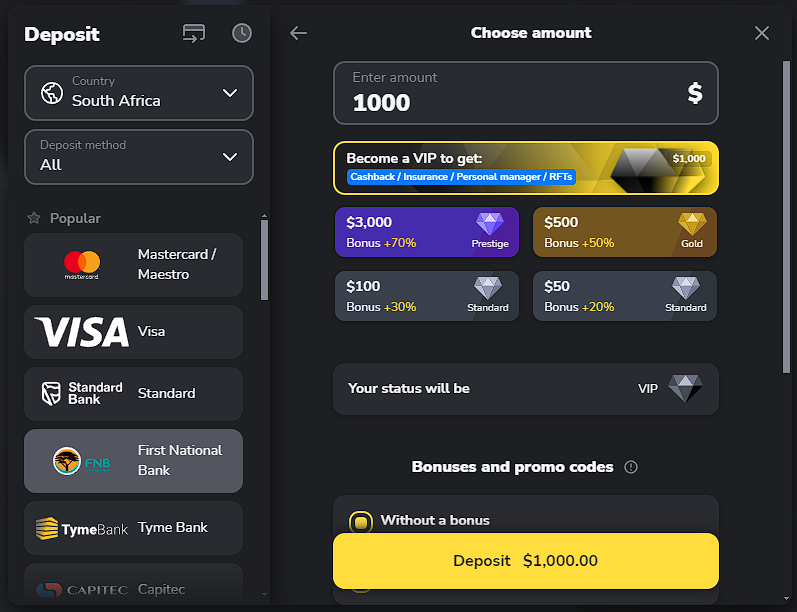The image size is (797, 612).
Task: Expand the Country South Africa dropdown
Action: coord(139,93)
